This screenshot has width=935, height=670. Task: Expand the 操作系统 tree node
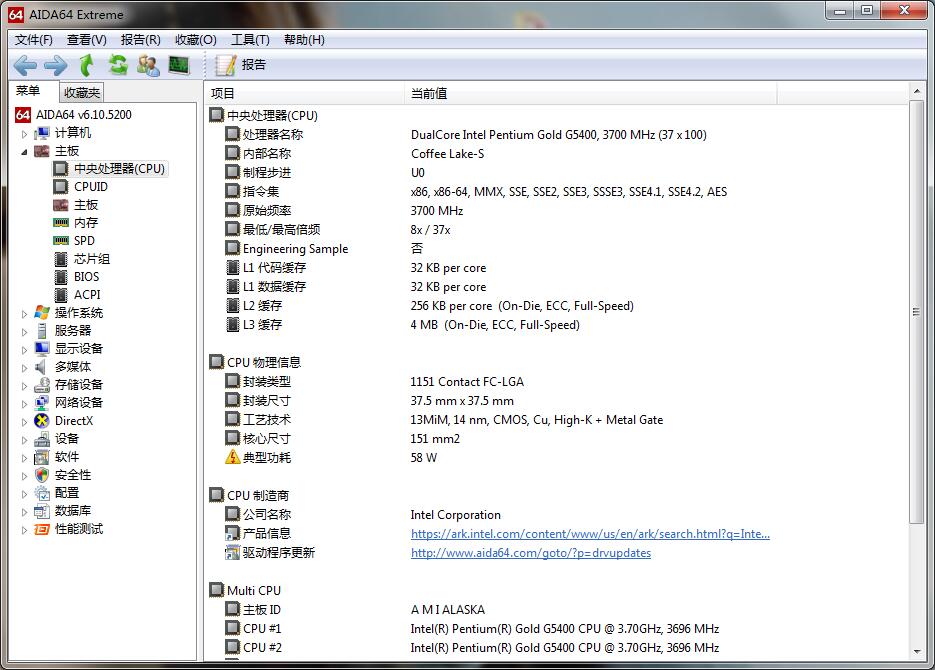click(24, 314)
